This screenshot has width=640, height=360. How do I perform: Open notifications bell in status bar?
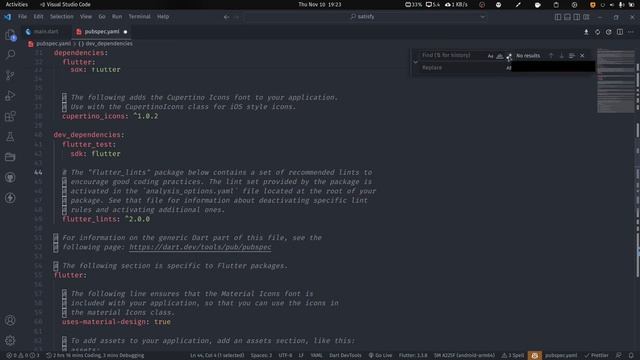[x=631, y=356]
